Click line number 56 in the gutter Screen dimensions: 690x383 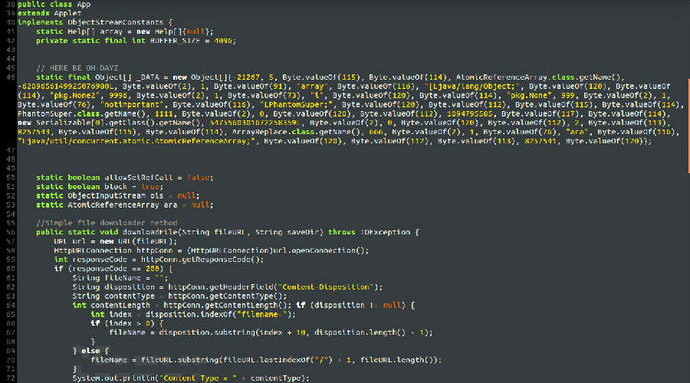point(11,232)
